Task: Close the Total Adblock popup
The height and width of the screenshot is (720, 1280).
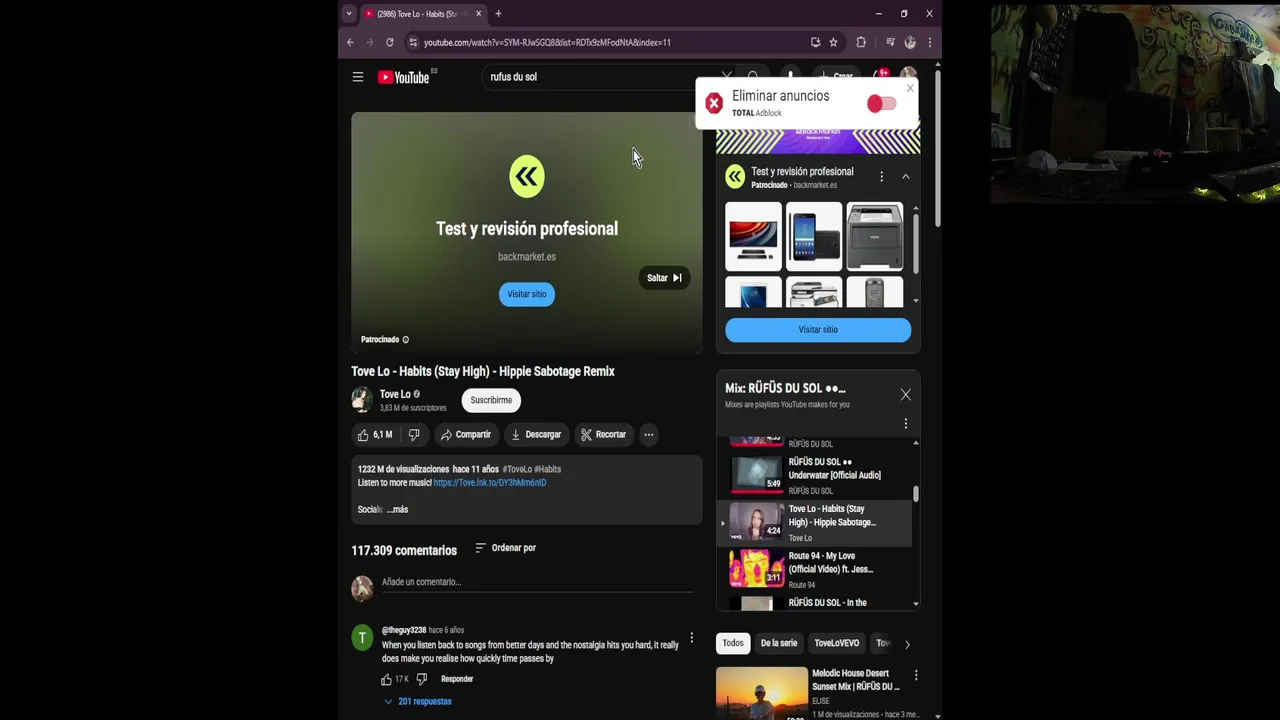Action: (910, 89)
